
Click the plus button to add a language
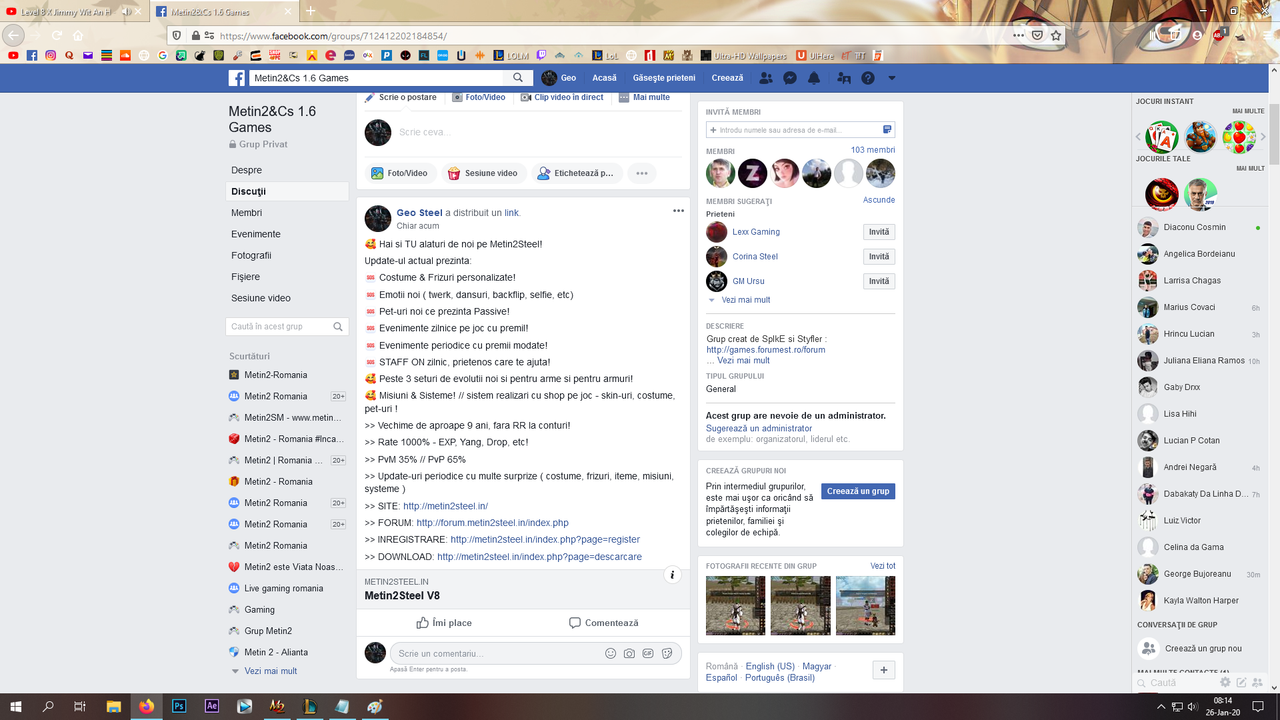point(883,670)
